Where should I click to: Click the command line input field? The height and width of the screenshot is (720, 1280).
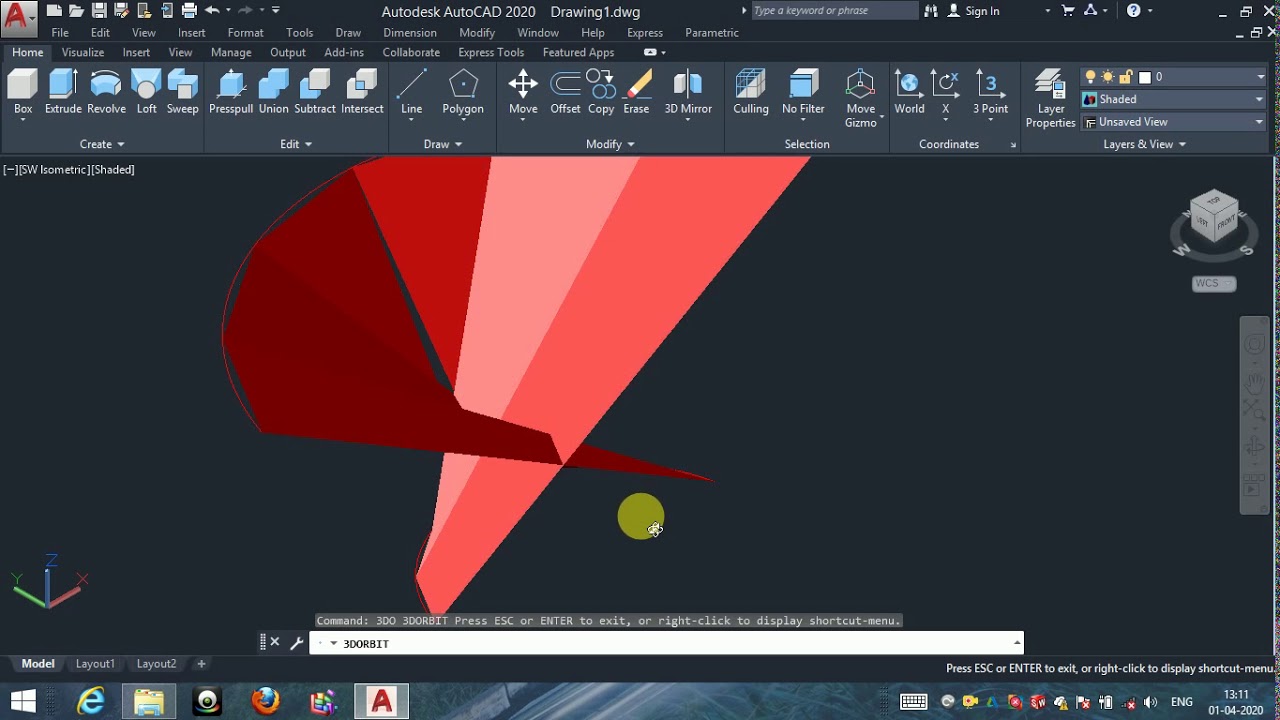(x=666, y=643)
